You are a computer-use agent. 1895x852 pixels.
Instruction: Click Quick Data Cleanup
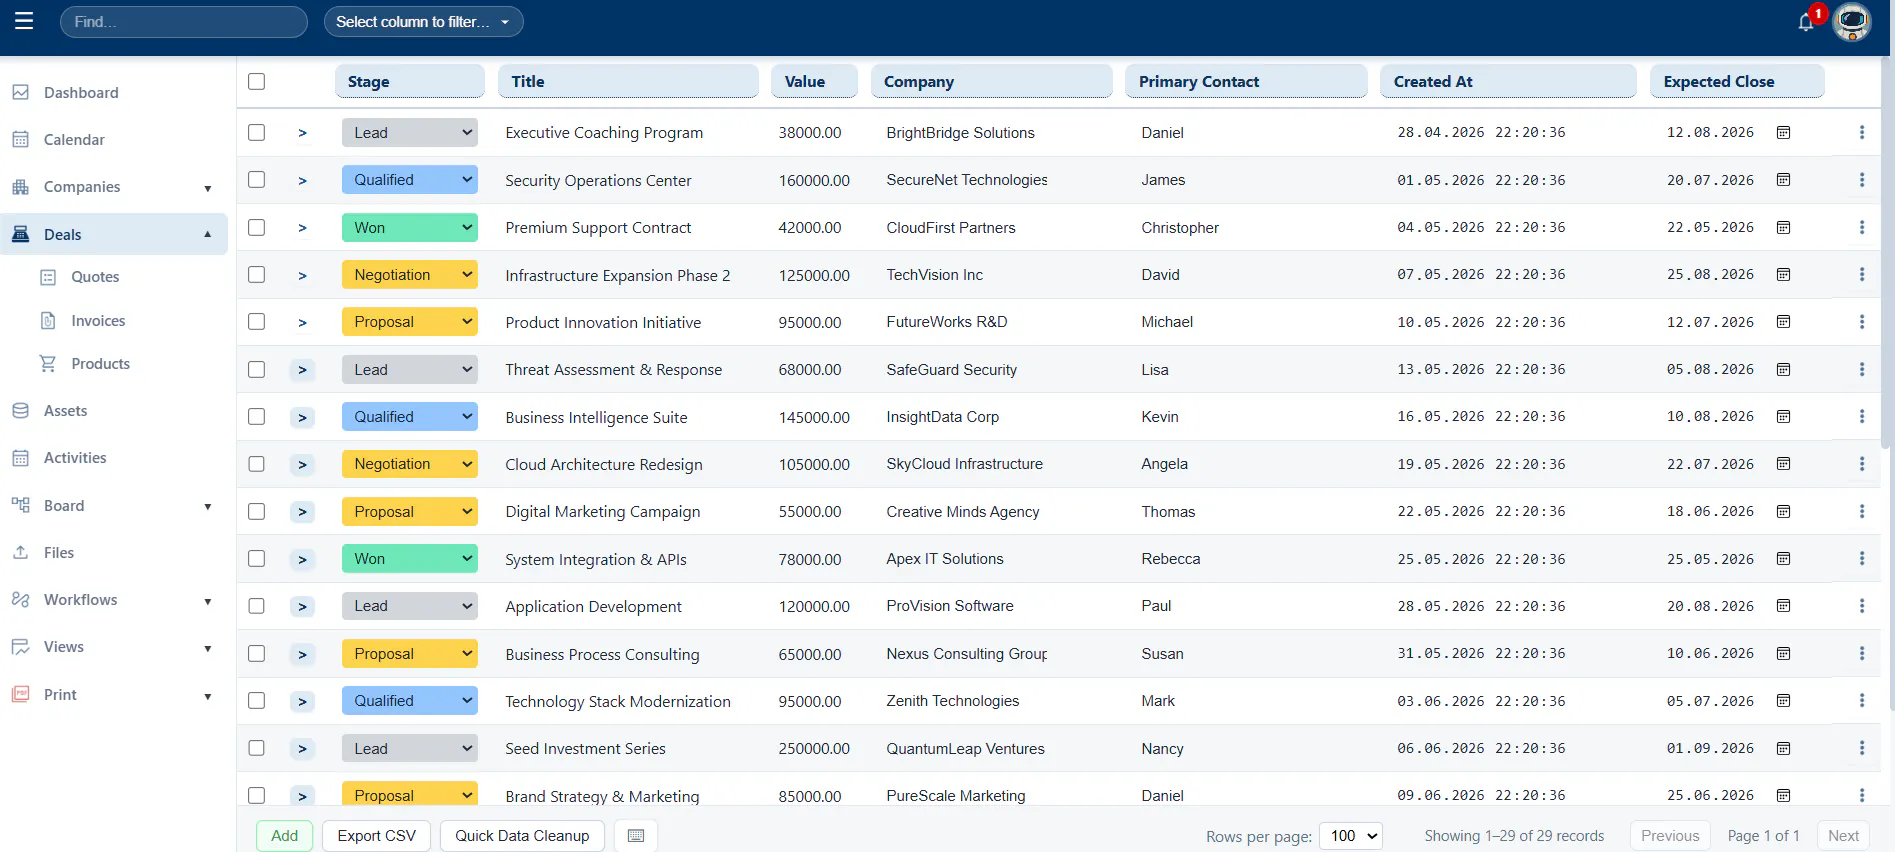click(522, 836)
